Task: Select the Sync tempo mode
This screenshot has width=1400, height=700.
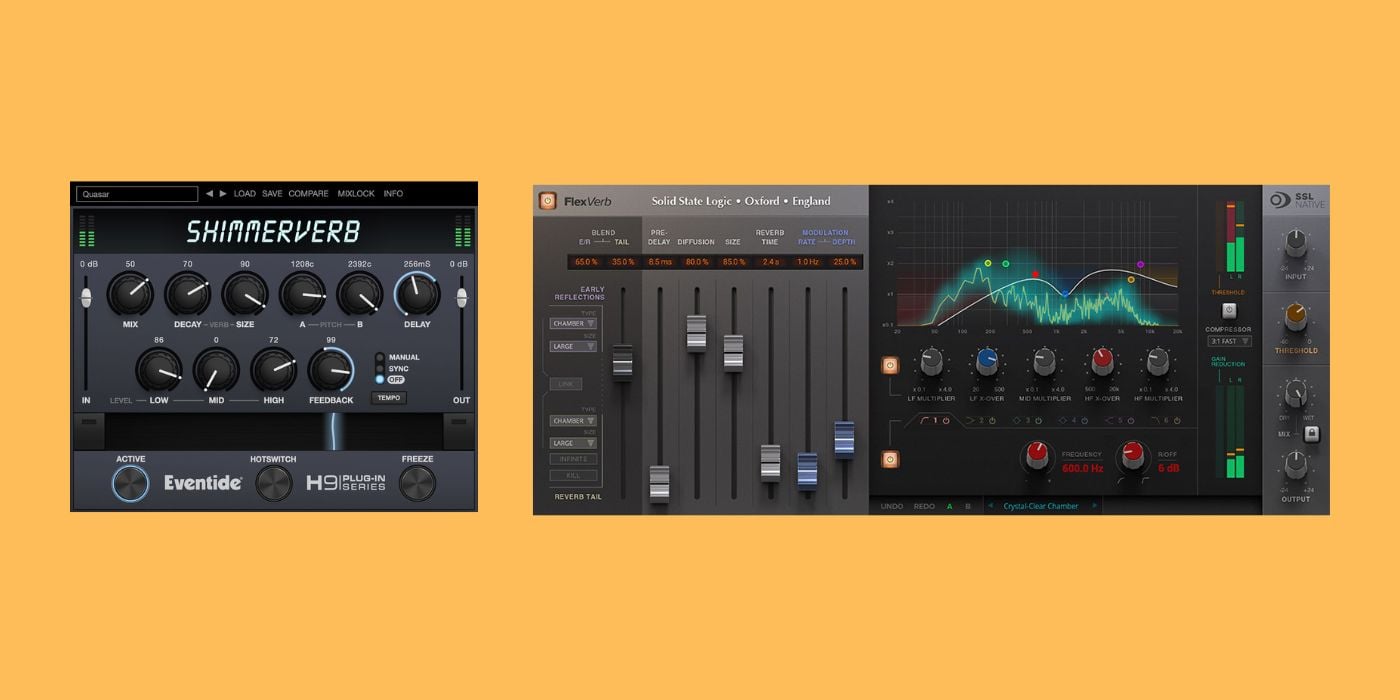Action: pyautogui.click(x=380, y=368)
